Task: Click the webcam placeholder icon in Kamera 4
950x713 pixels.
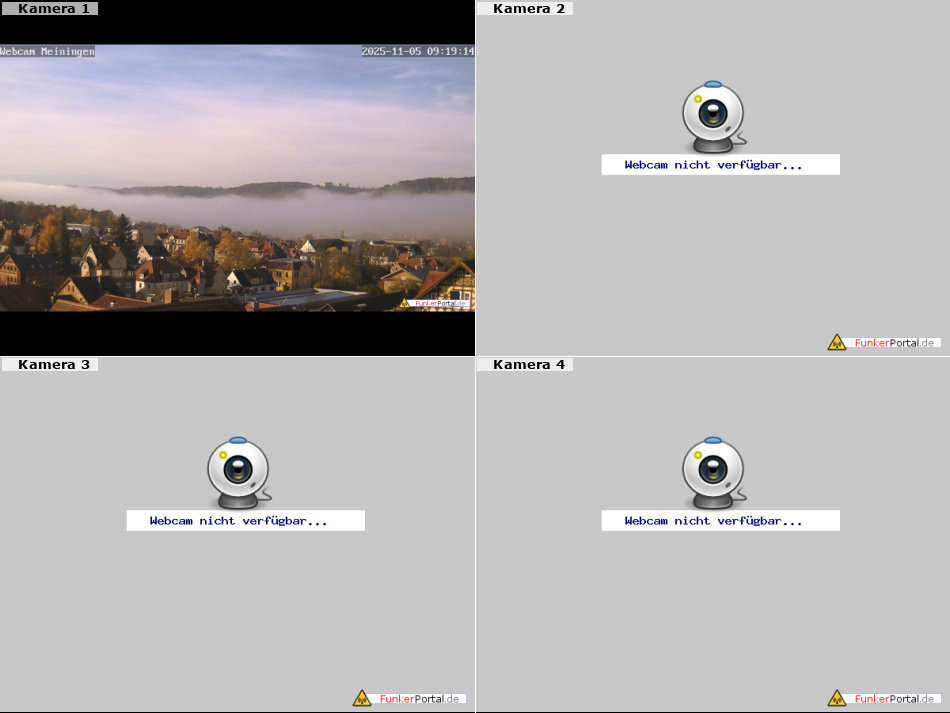Action: pyautogui.click(x=713, y=471)
